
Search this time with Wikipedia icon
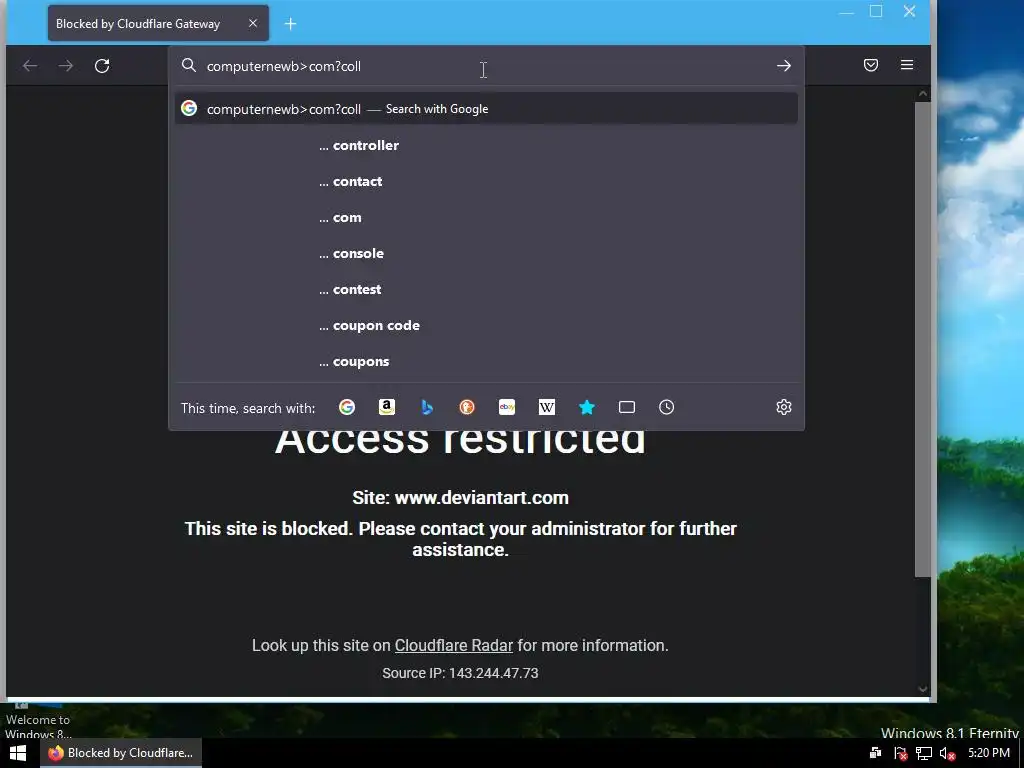click(x=547, y=408)
